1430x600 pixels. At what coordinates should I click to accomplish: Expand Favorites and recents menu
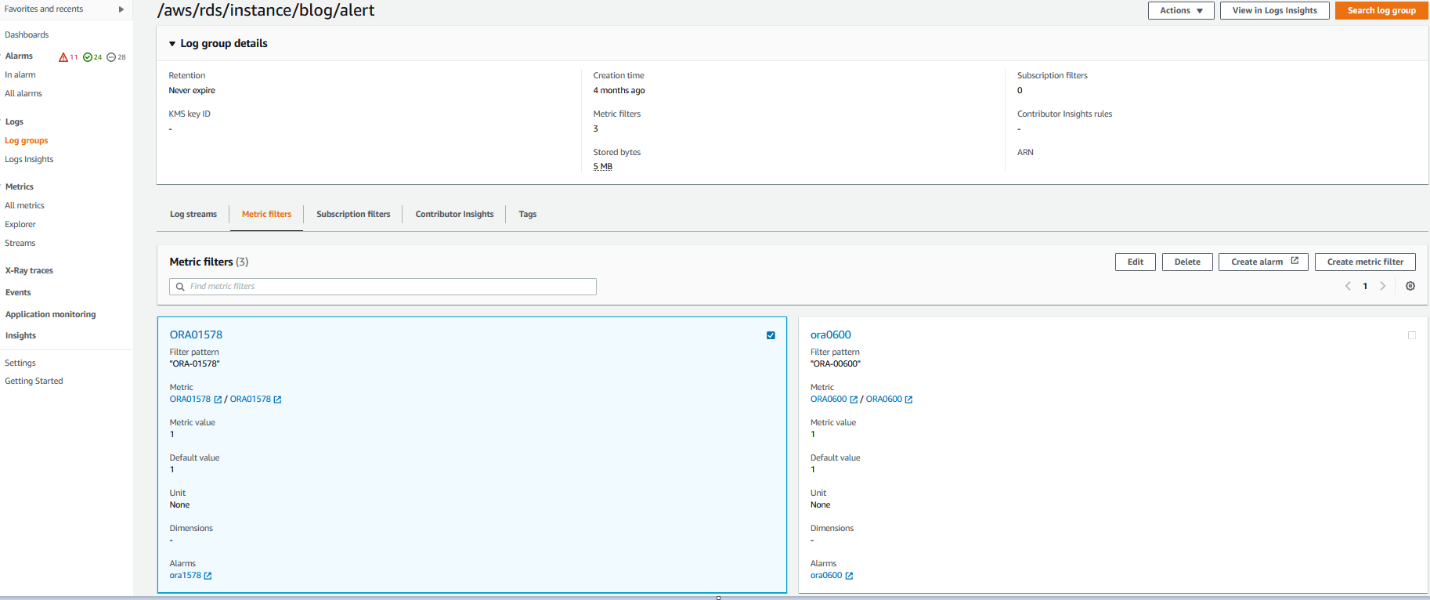click(x=121, y=9)
